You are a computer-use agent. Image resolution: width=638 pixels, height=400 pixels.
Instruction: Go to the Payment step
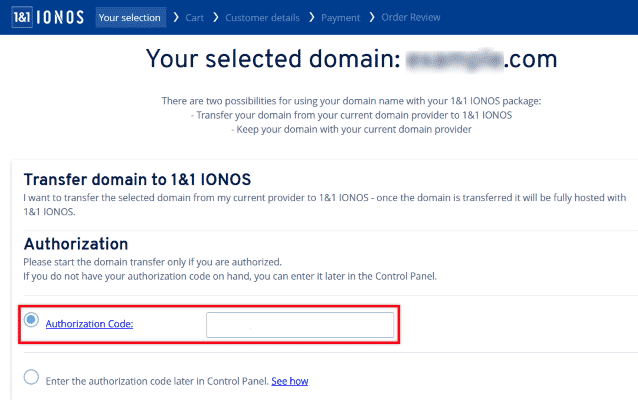tap(341, 18)
